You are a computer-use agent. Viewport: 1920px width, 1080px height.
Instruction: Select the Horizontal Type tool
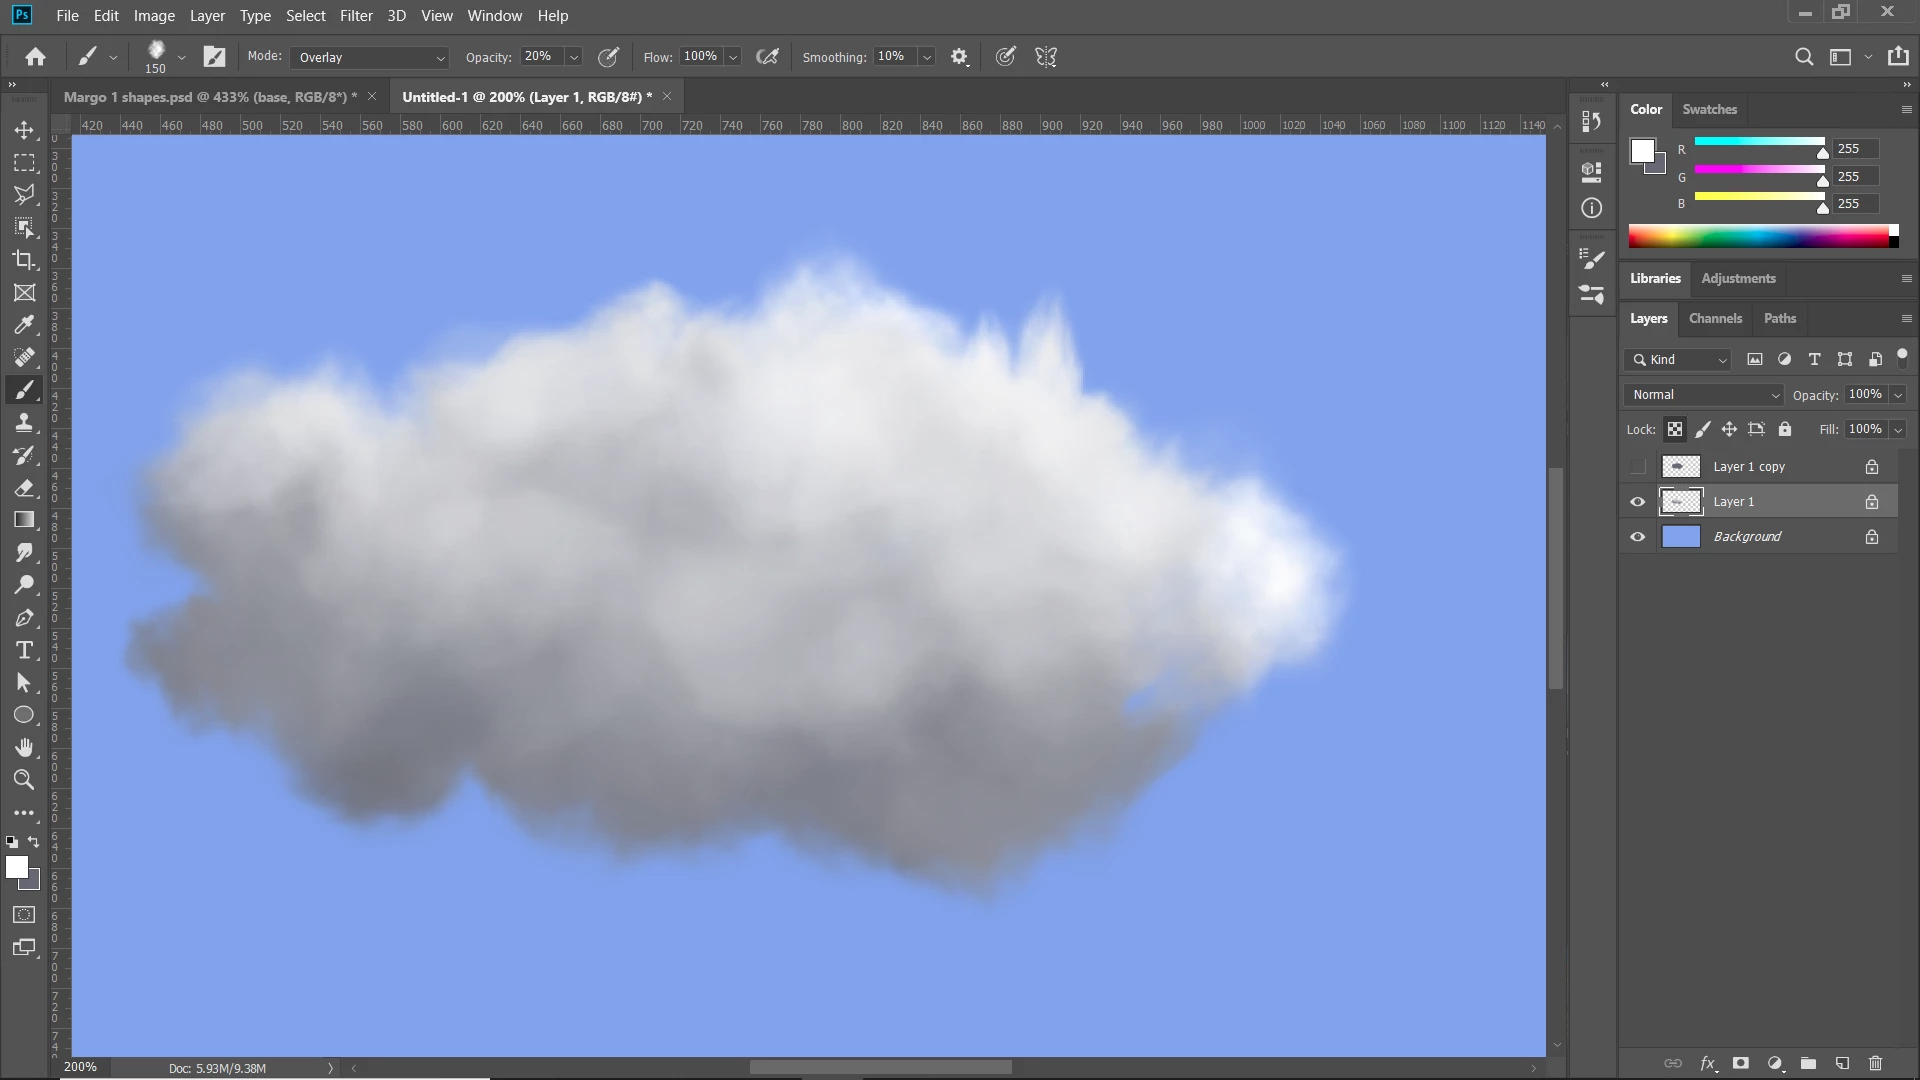(24, 650)
